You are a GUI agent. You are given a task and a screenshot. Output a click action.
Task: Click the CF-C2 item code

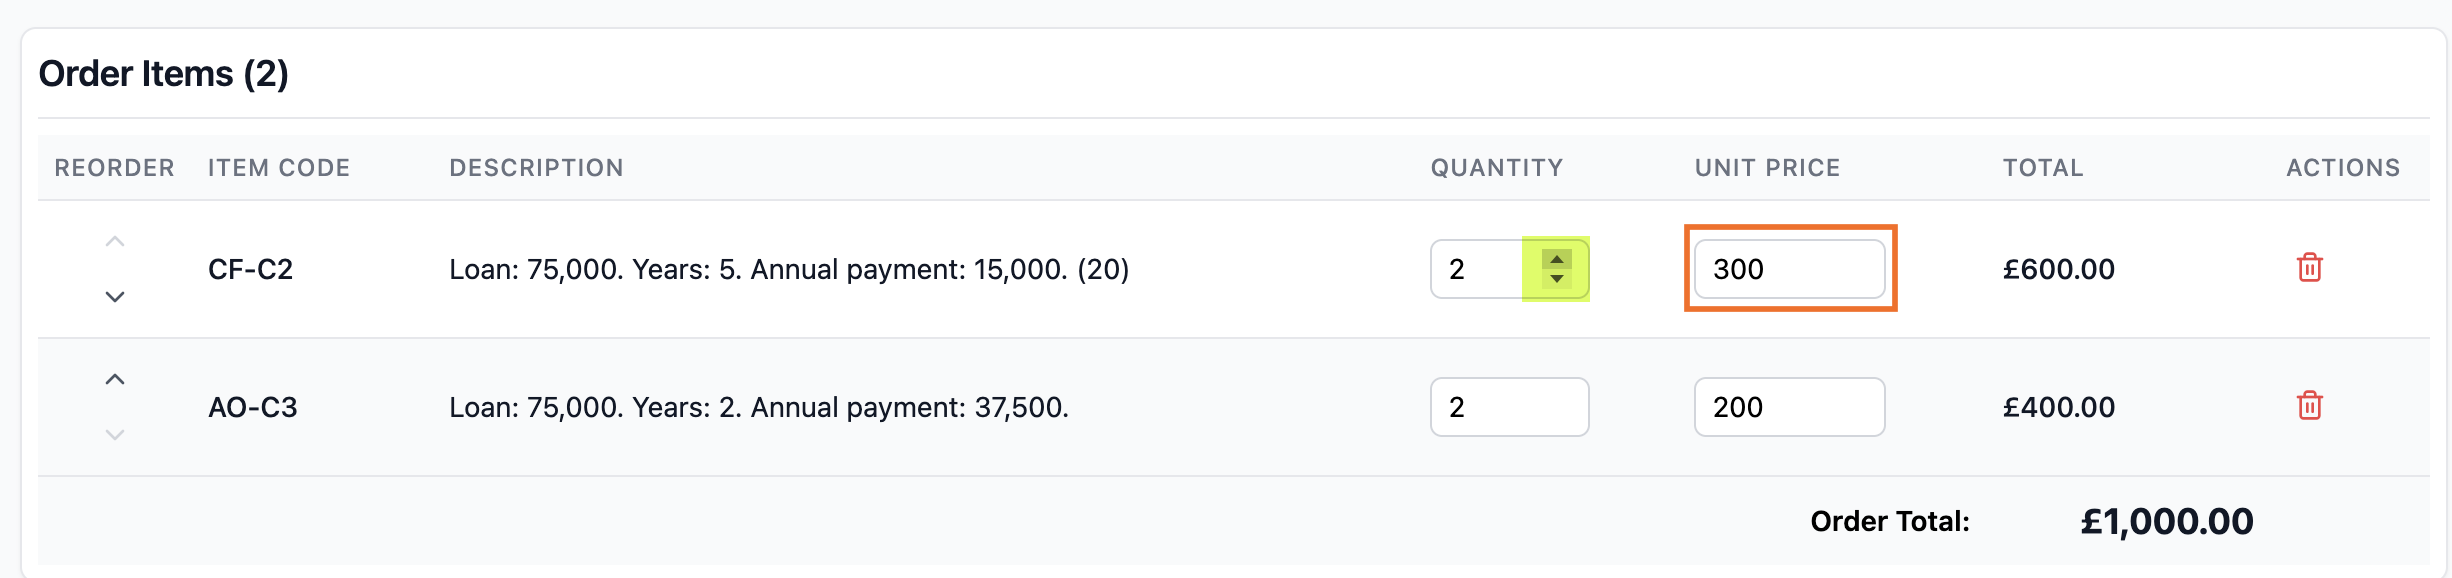tap(250, 269)
